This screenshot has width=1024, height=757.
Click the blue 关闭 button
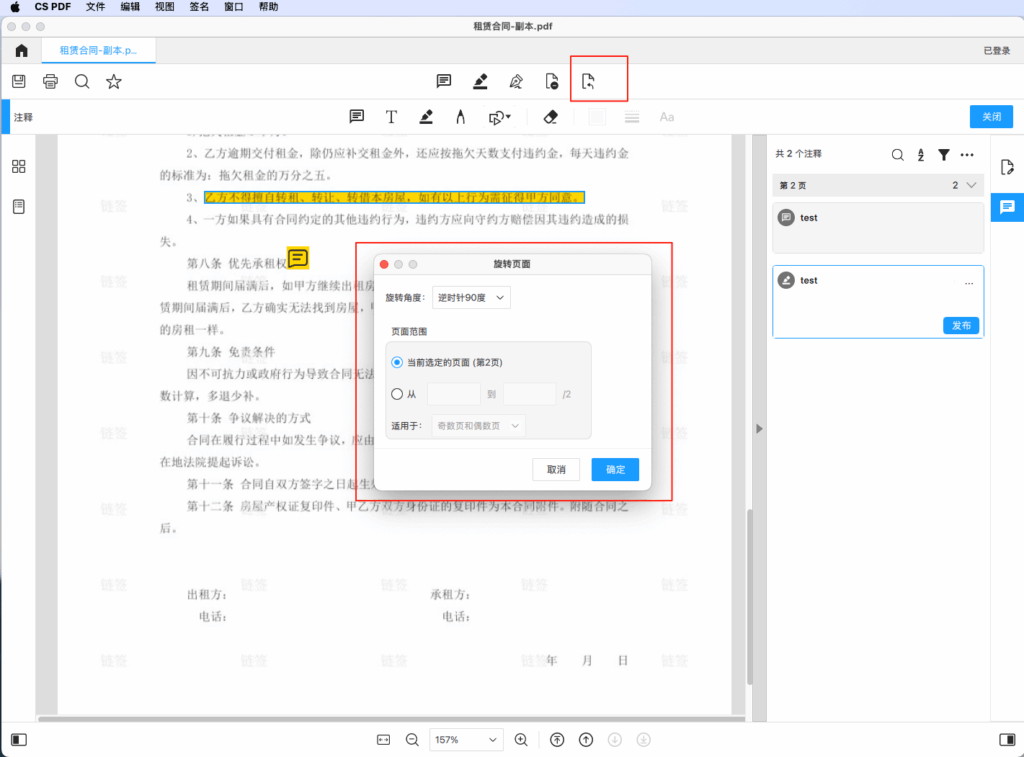pos(991,116)
